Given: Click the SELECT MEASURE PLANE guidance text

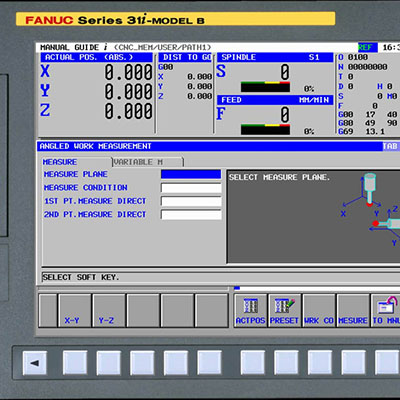Looking at the screenshot, I should [x=279, y=177].
